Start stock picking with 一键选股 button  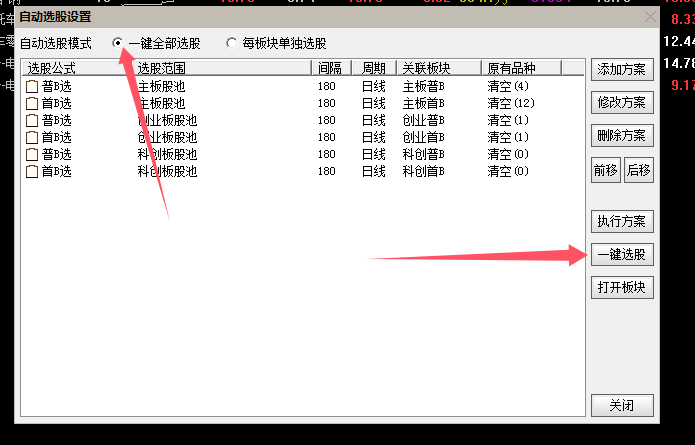pyautogui.click(x=622, y=254)
